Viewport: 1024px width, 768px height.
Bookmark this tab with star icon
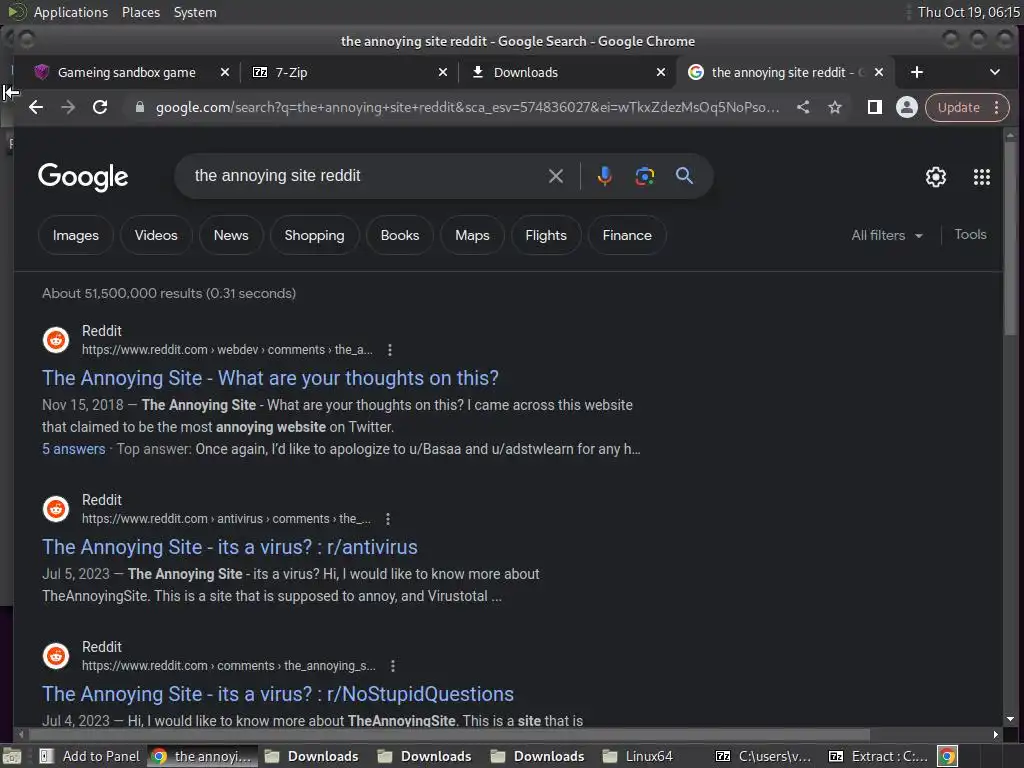click(x=835, y=107)
